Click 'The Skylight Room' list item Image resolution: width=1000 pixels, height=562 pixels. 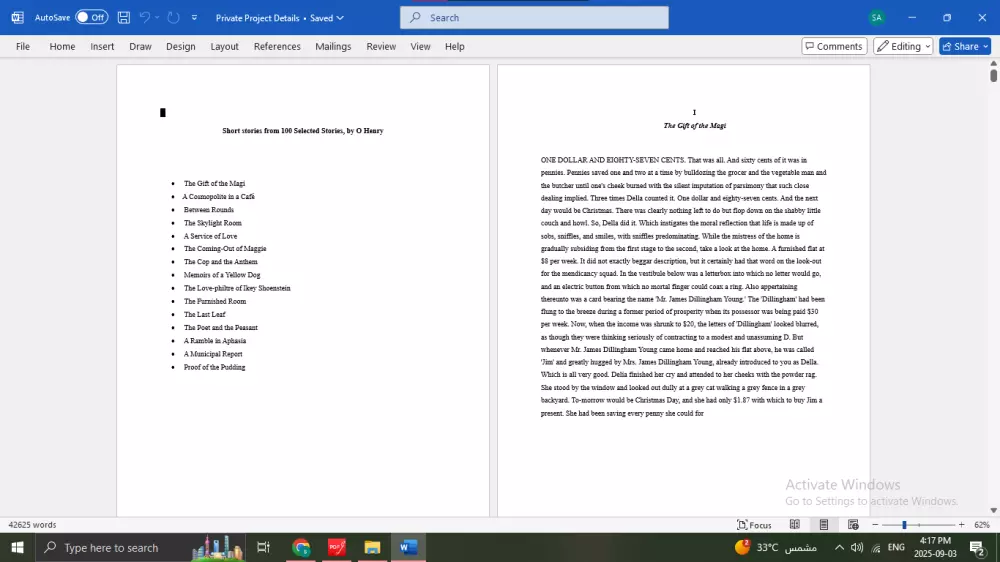point(213,223)
